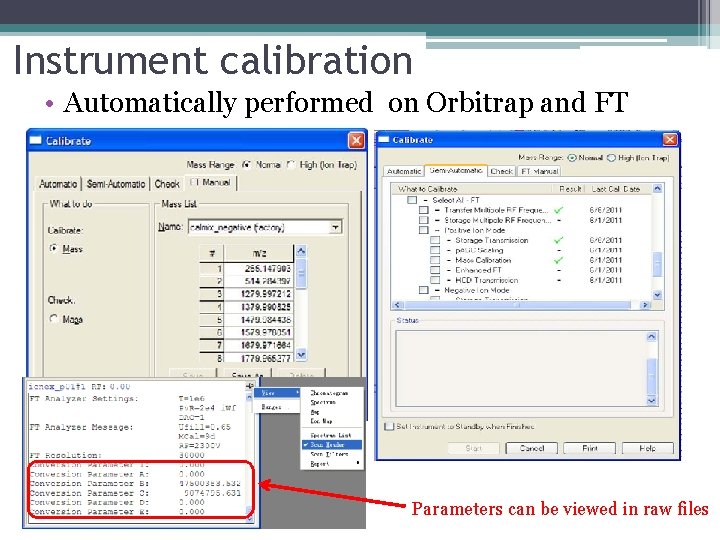Viewport: 720px width, 540px height.
Task: Click the green checkmark for Transfer Multipole RF
Action: pyautogui.click(x=558, y=210)
